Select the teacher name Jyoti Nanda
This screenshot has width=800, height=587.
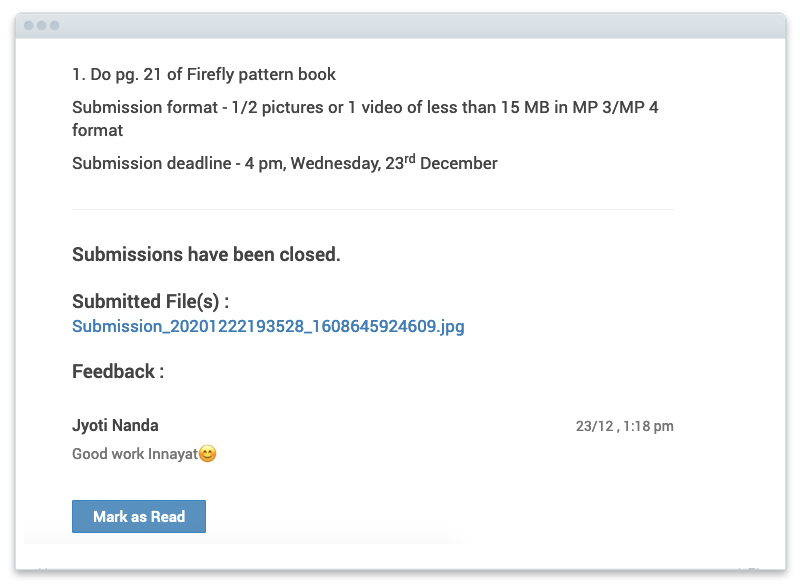click(115, 425)
